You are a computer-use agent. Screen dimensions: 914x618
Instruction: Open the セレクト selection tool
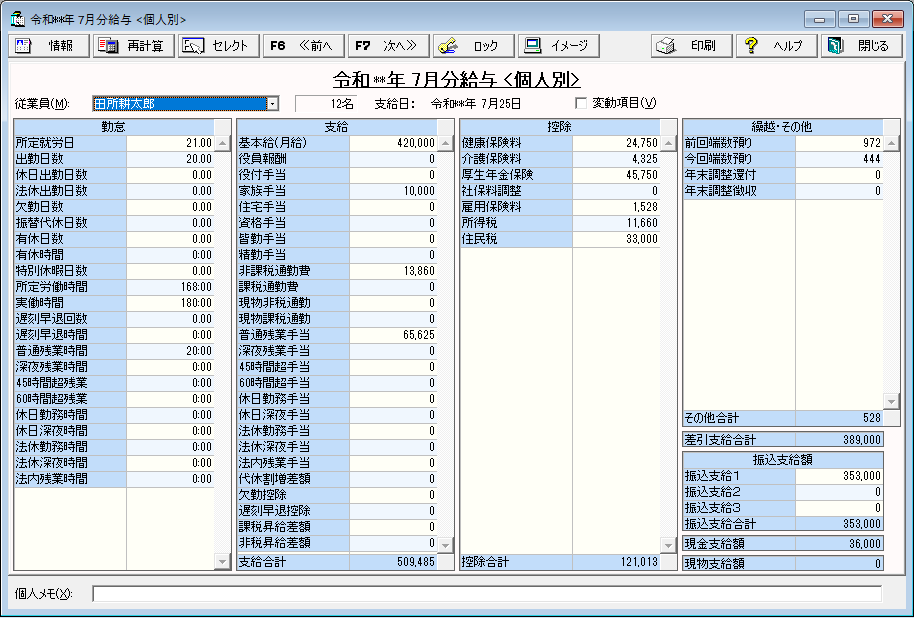193,46
